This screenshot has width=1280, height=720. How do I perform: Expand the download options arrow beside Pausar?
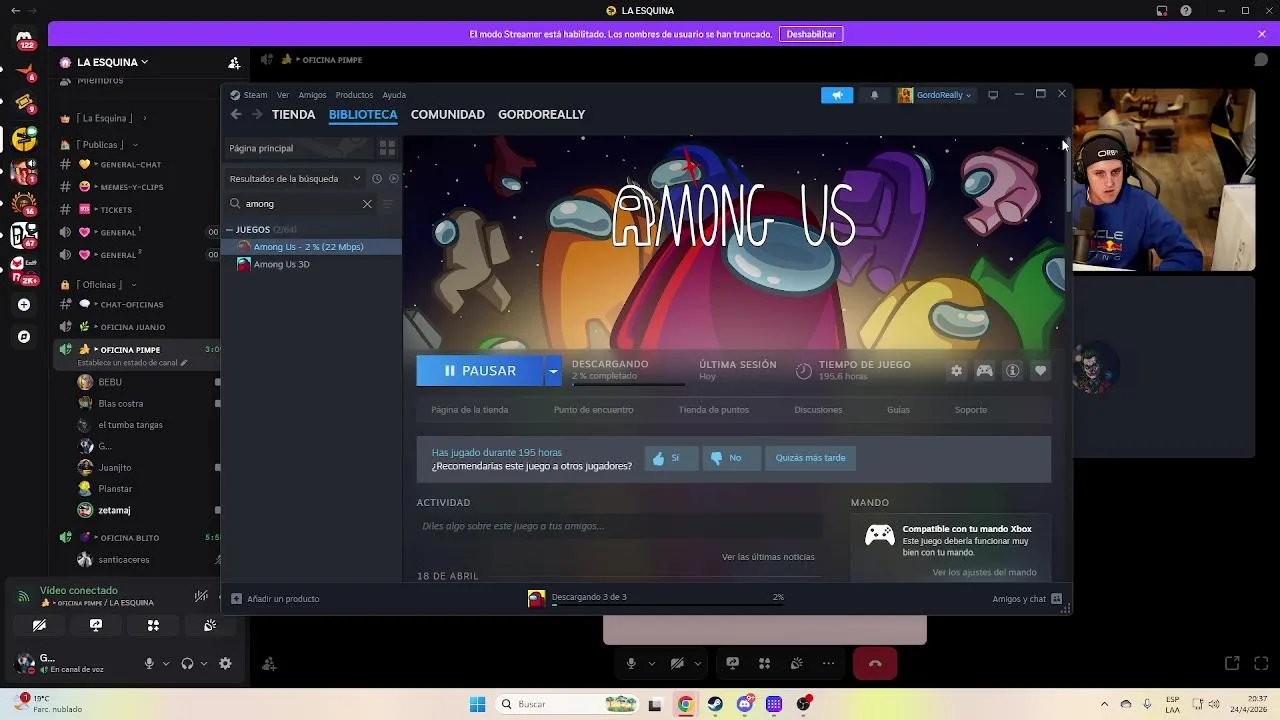[553, 370]
